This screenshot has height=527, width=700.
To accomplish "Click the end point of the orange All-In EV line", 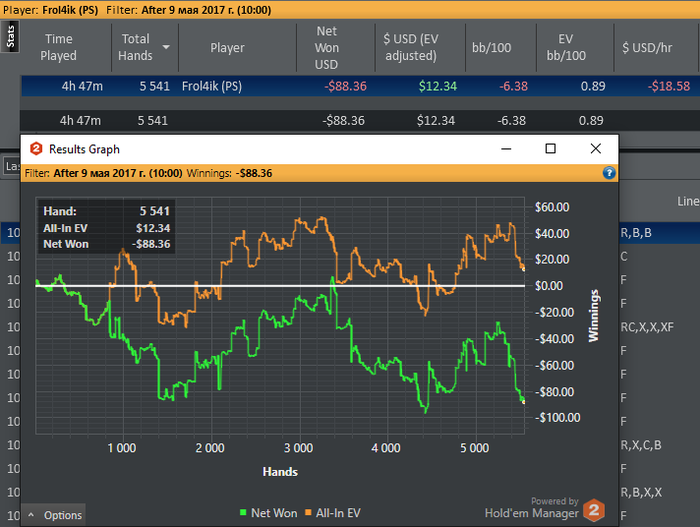I will pyautogui.click(x=523, y=269).
